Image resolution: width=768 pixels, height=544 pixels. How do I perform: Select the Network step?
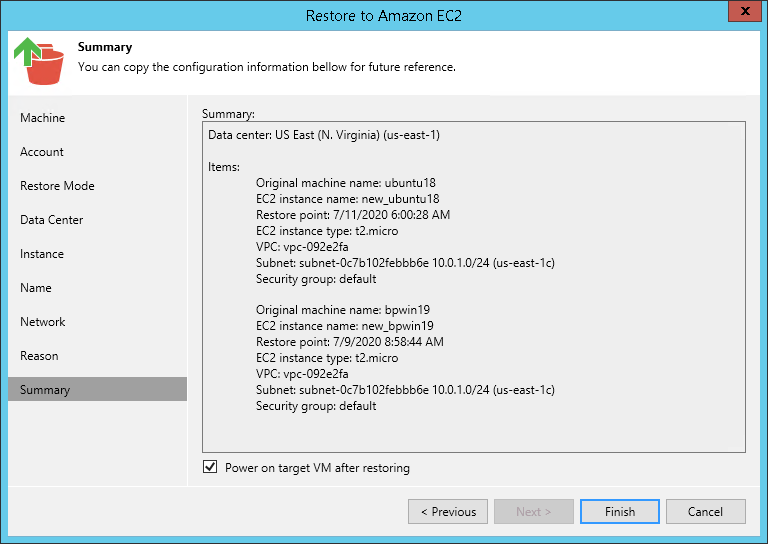point(43,322)
